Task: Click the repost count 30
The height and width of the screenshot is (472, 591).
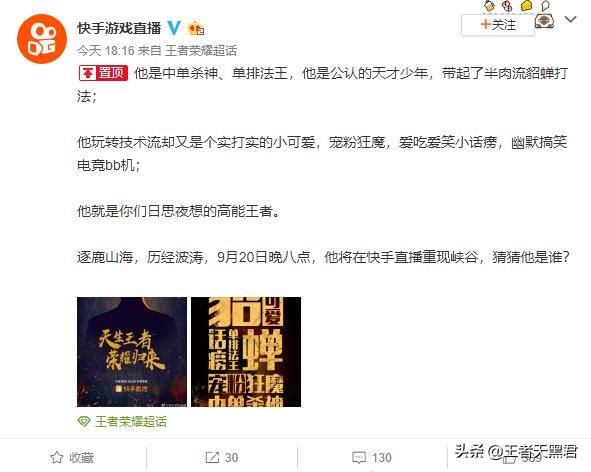Action: [231, 458]
